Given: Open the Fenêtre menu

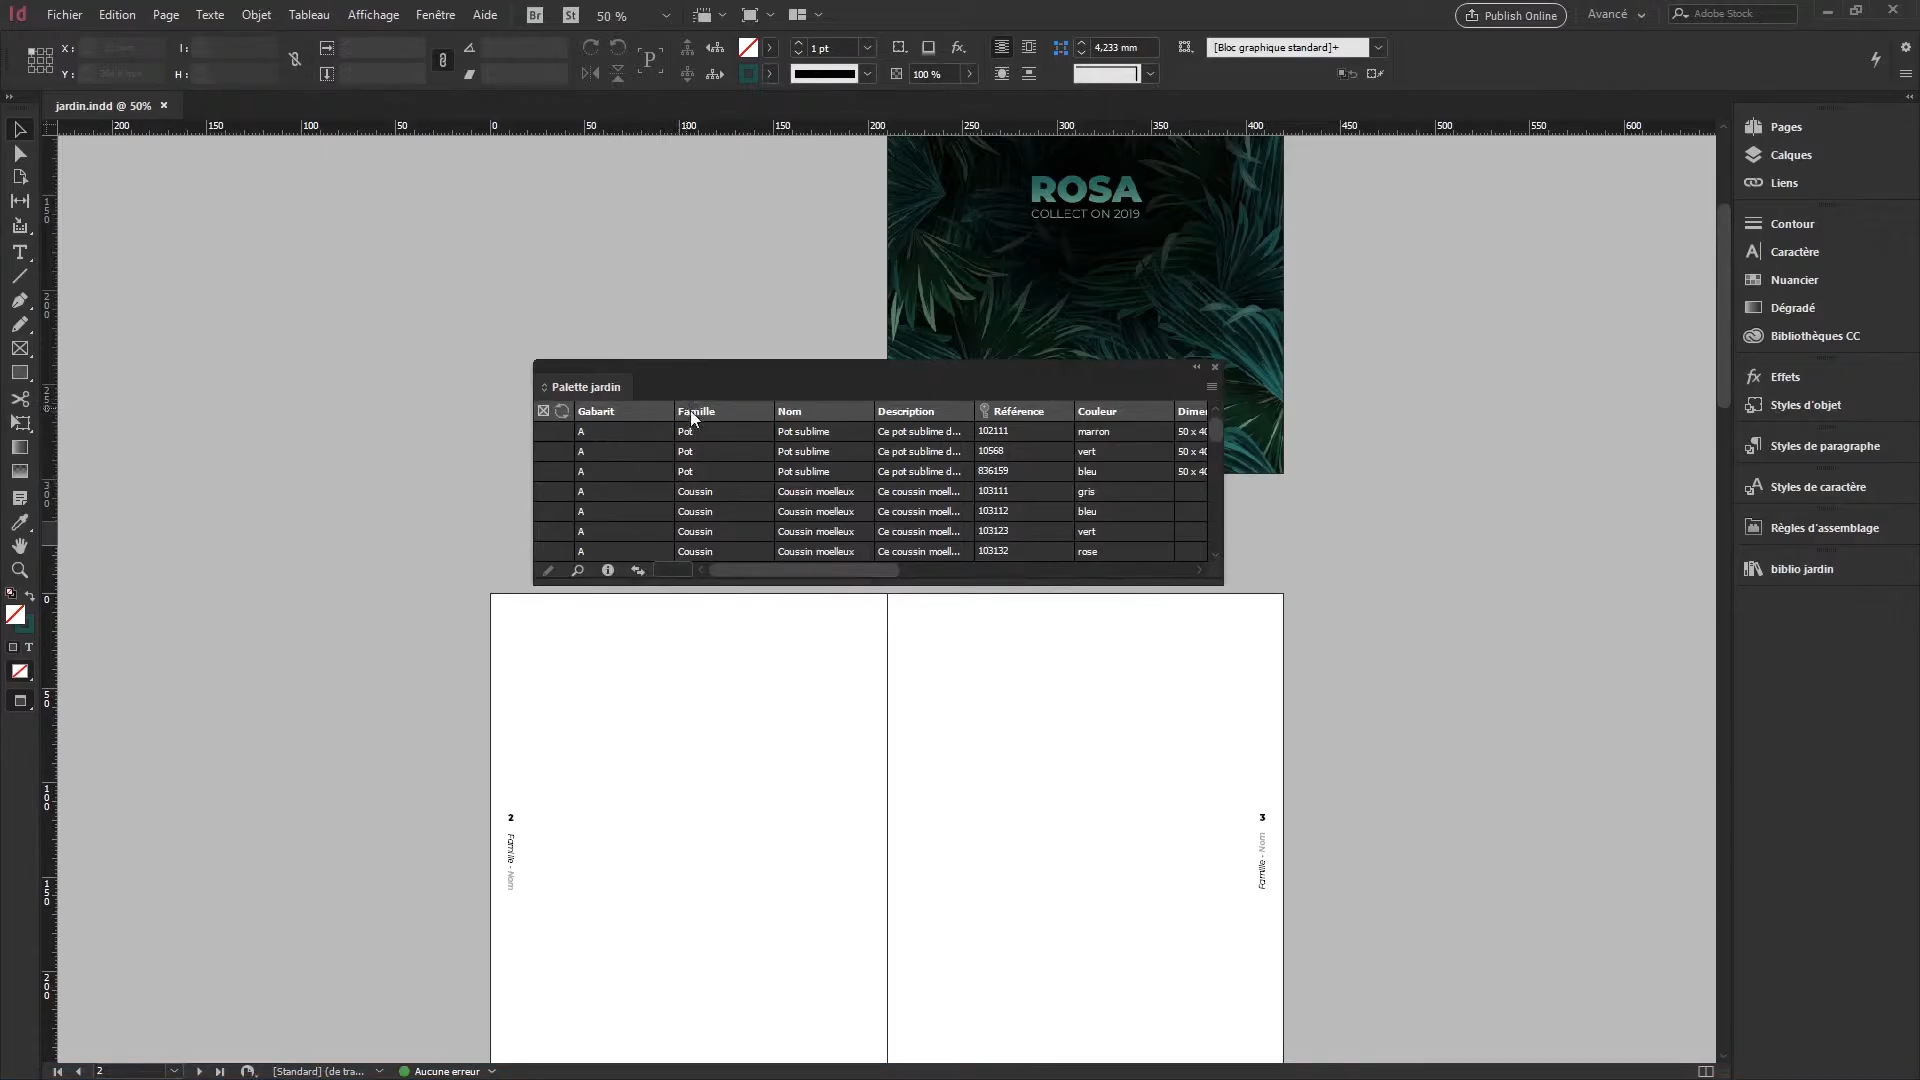Looking at the screenshot, I should tap(435, 15).
